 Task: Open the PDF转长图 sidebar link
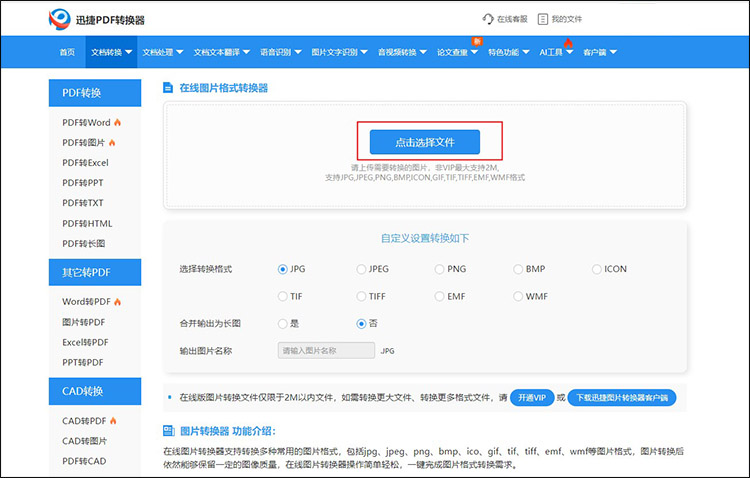pos(83,244)
